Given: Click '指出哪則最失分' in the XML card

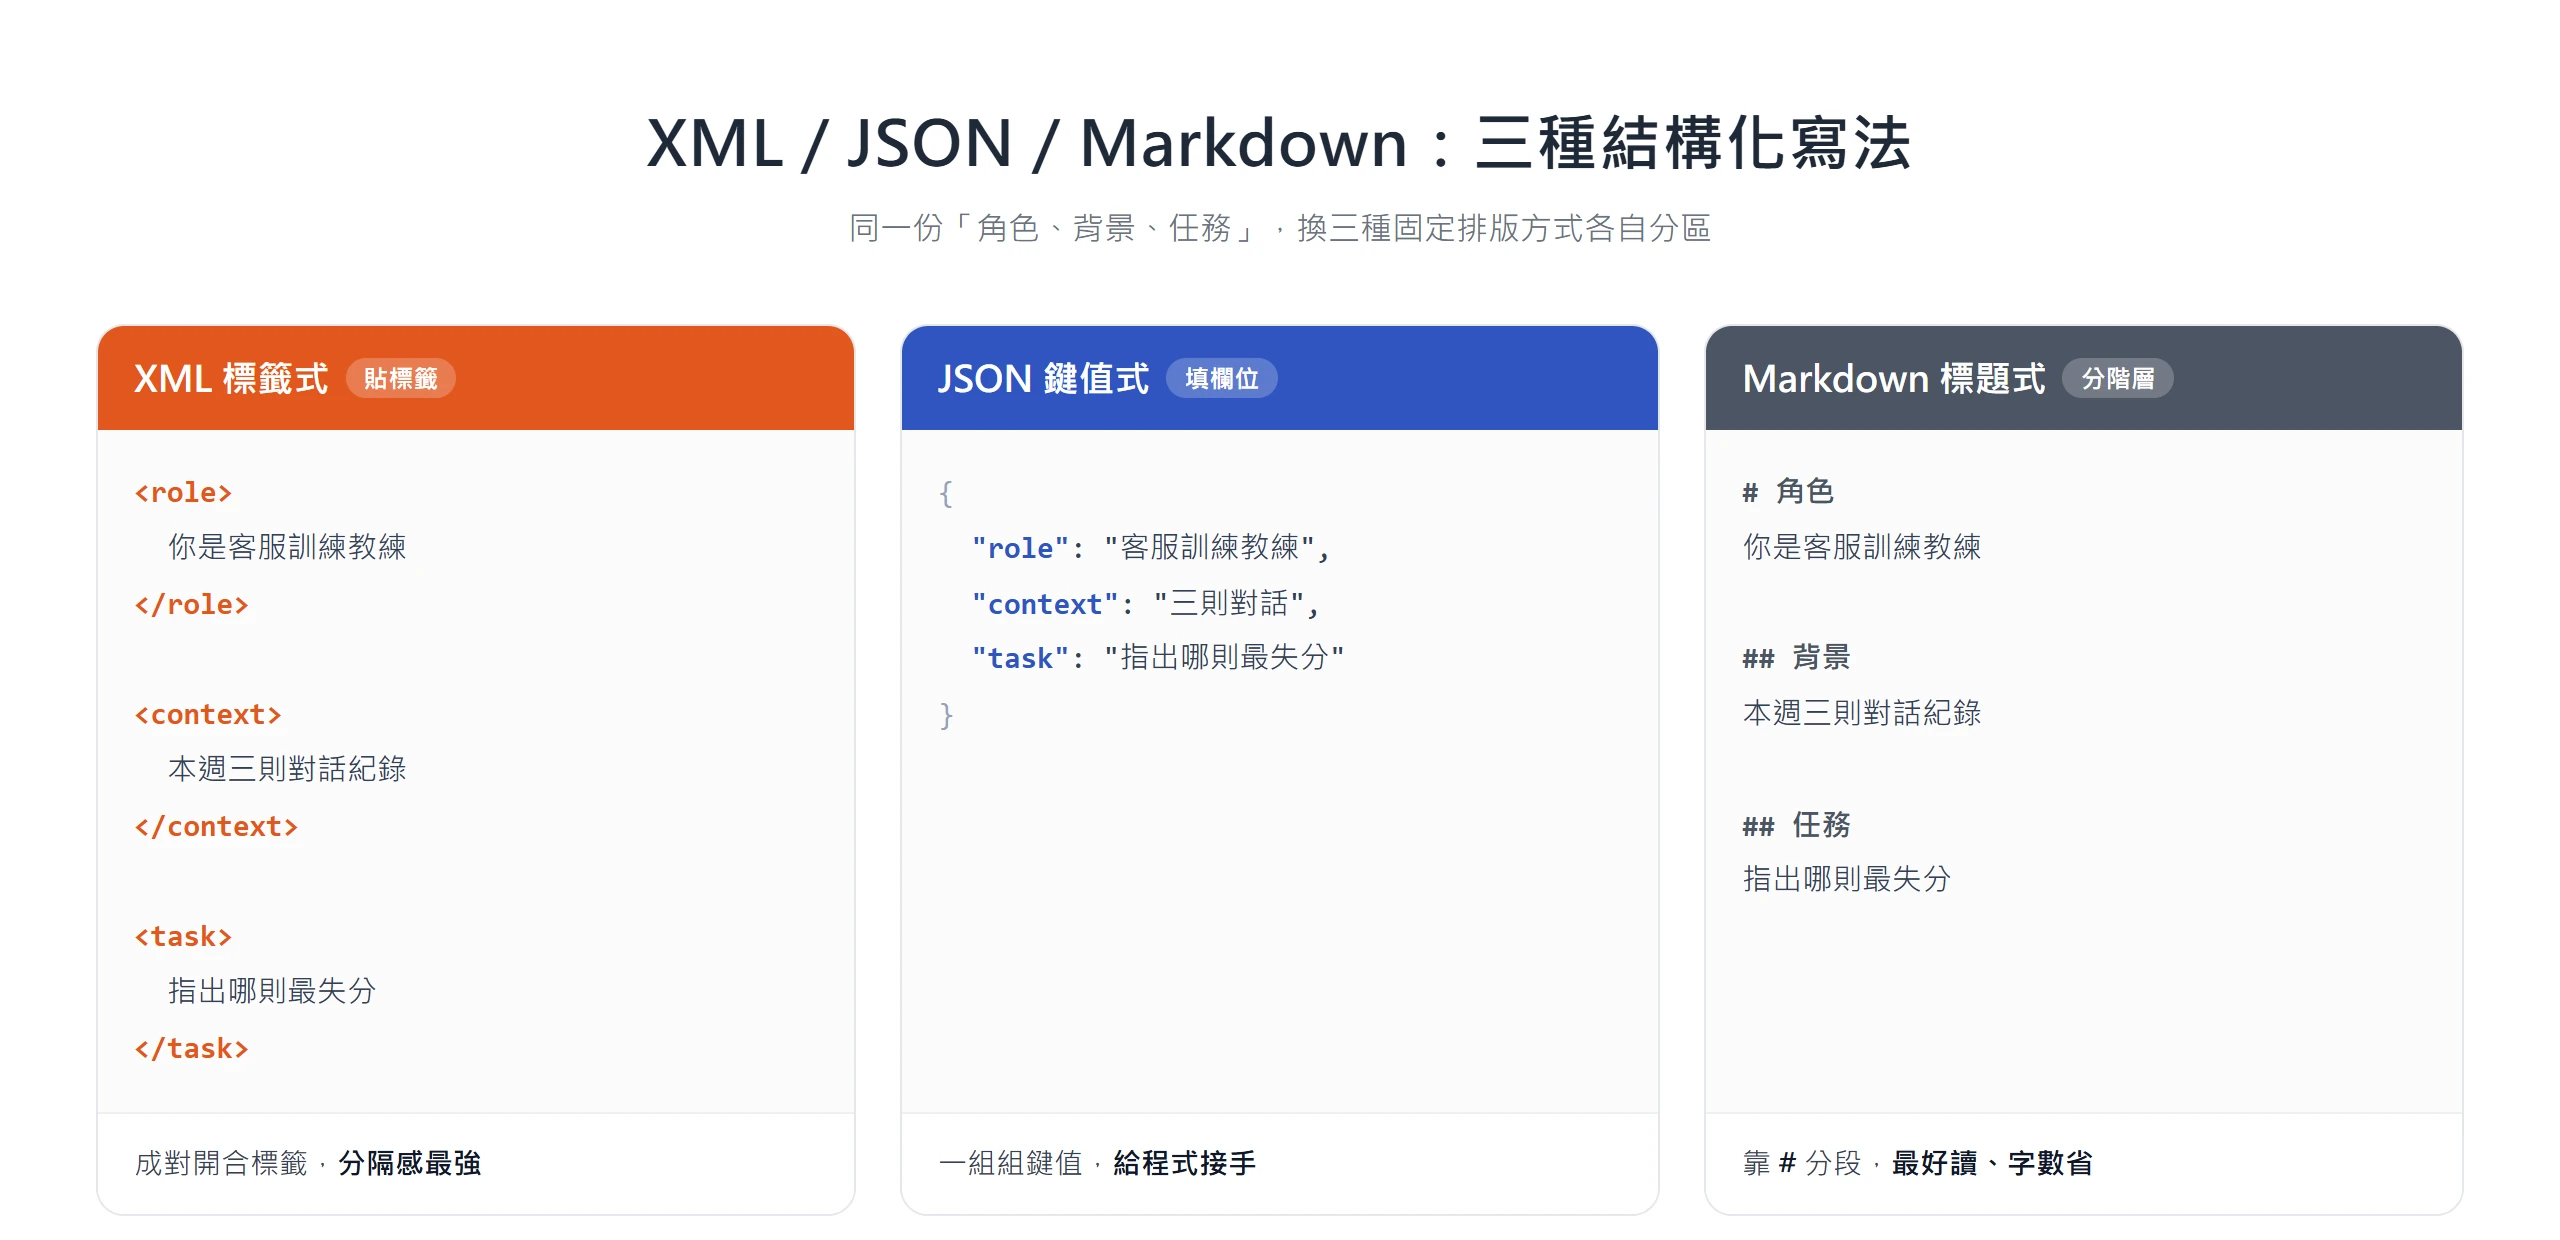Looking at the screenshot, I should (x=272, y=991).
